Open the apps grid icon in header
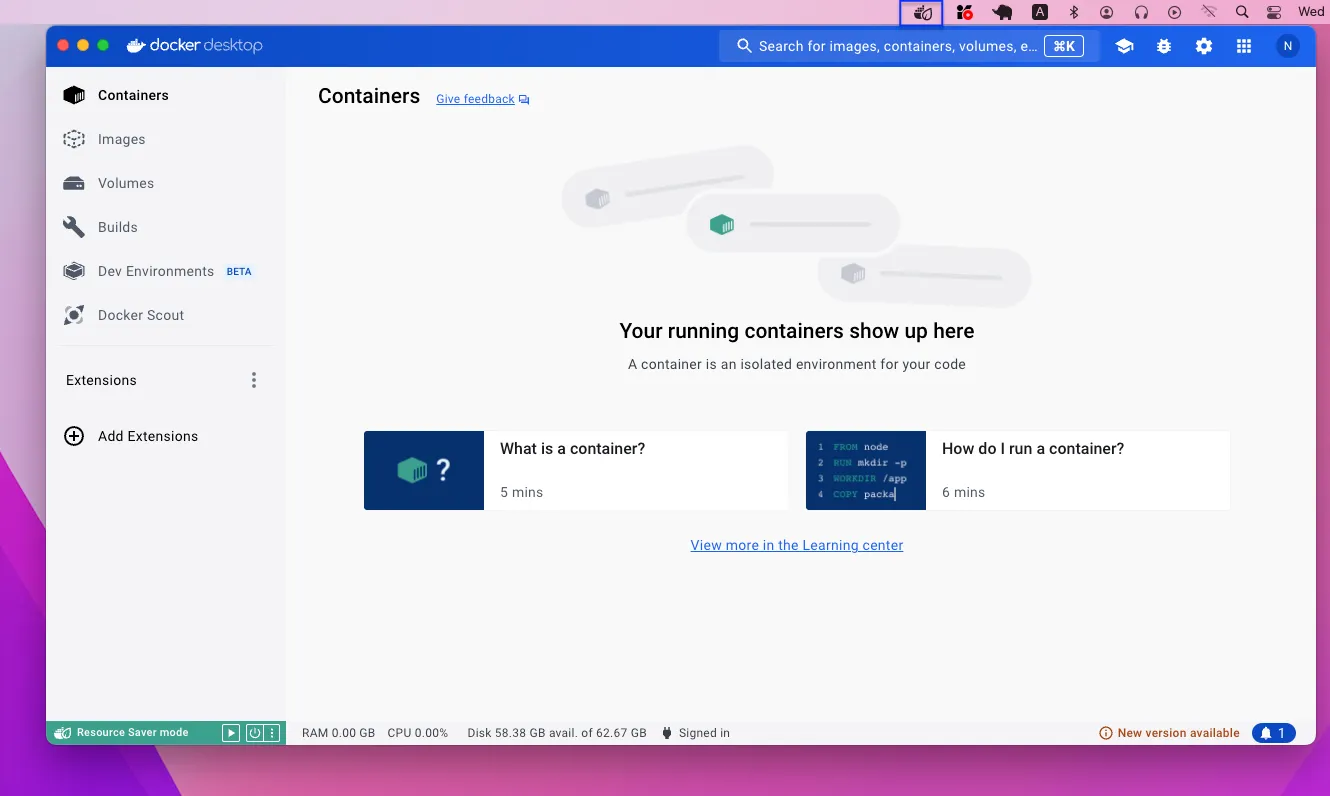 tap(1244, 46)
